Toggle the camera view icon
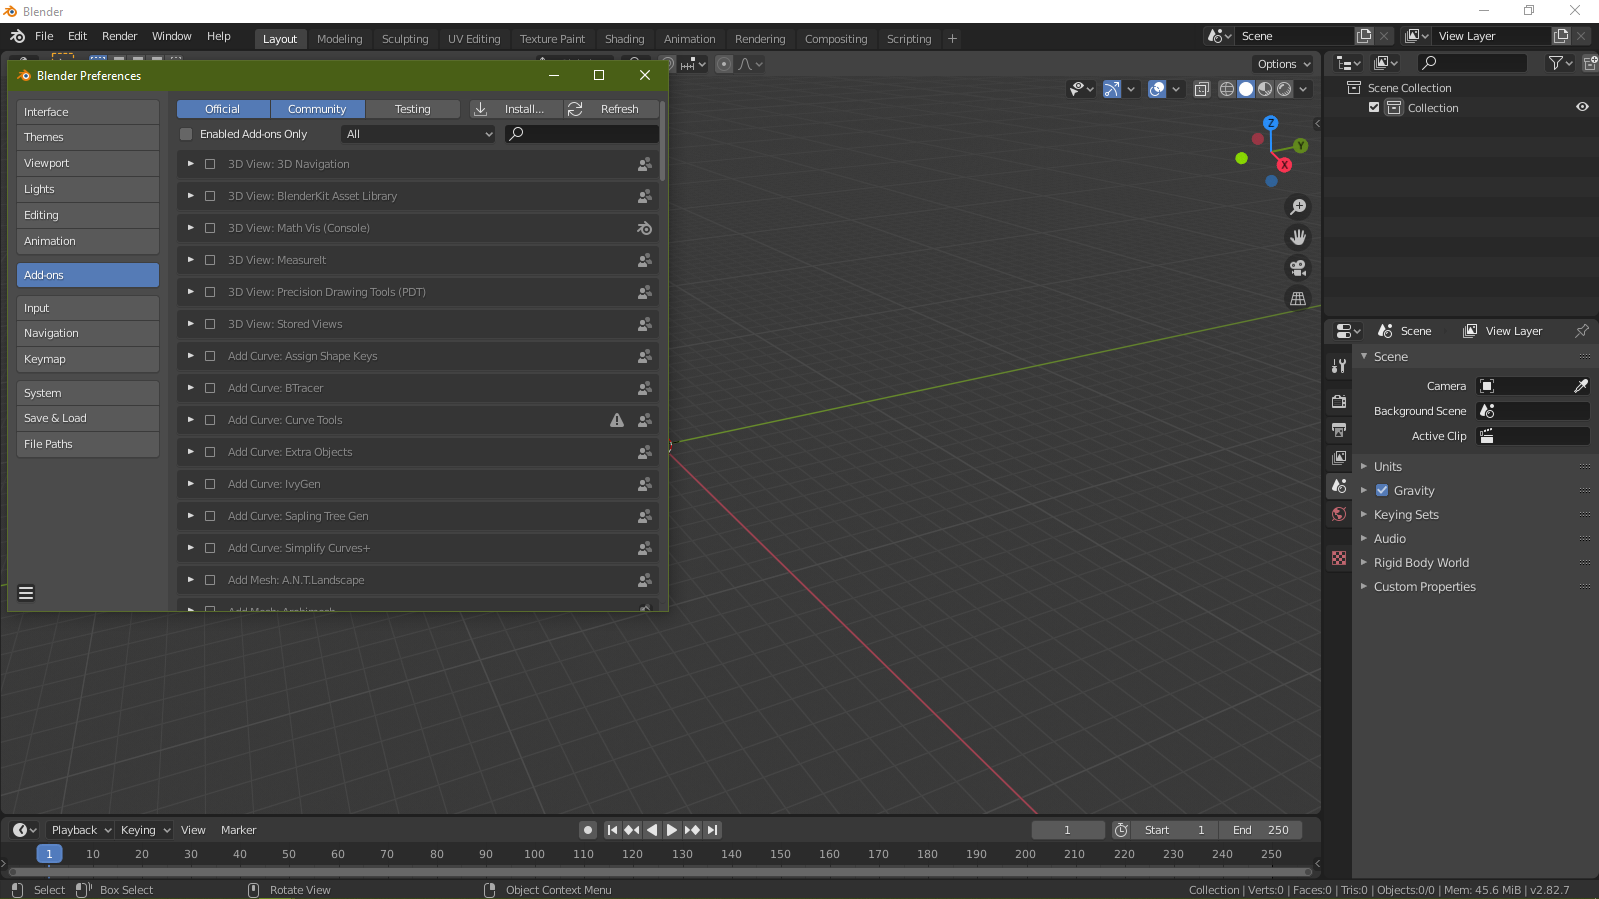 [1298, 268]
